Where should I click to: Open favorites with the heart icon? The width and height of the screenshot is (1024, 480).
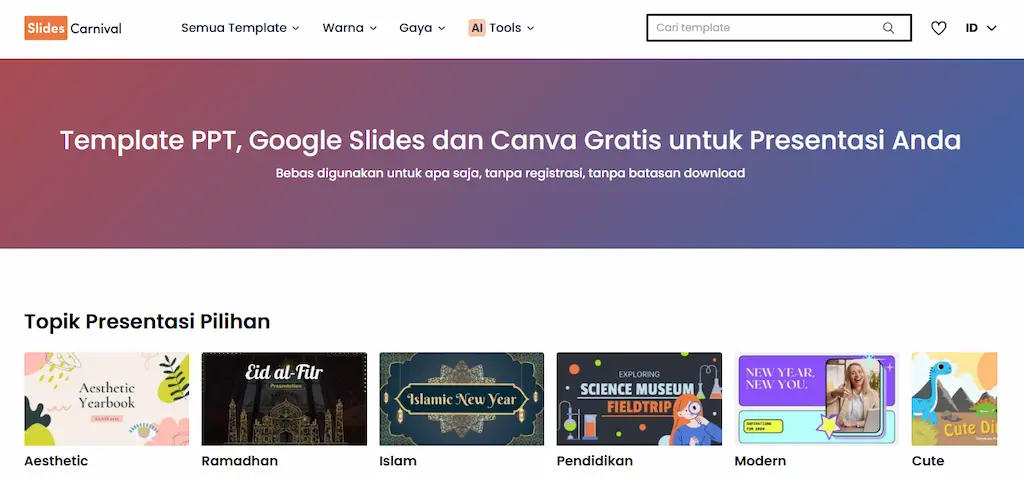pyautogui.click(x=938, y=28)
